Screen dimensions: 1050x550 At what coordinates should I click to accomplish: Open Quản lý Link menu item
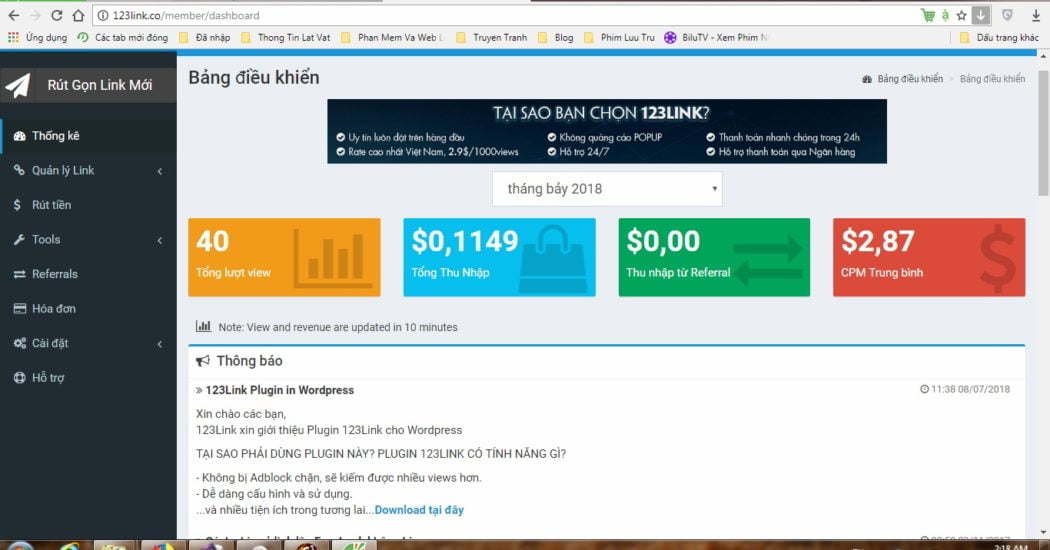(88, 170)
